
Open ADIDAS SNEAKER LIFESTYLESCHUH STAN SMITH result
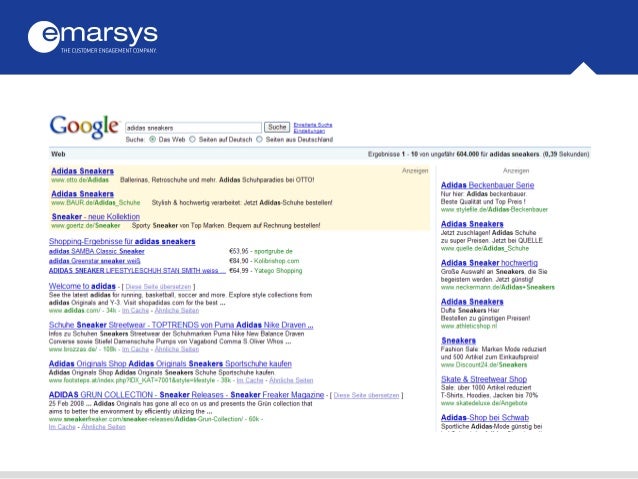coord(137,271)
